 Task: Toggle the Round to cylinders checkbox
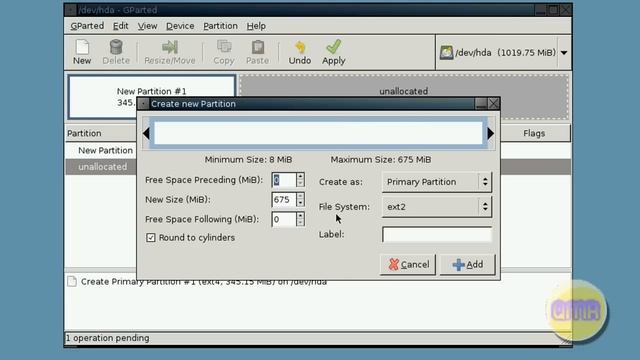tap(151, 238)
